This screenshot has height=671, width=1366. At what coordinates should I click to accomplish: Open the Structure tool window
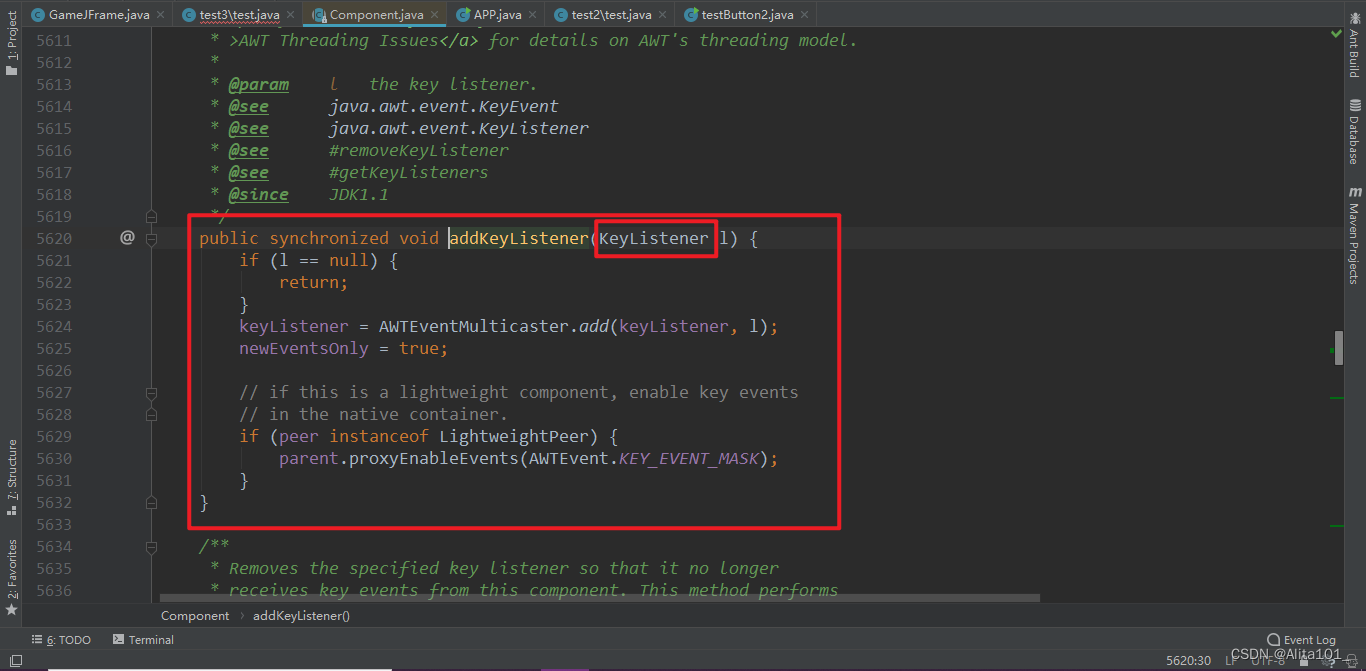coord(11,478)
